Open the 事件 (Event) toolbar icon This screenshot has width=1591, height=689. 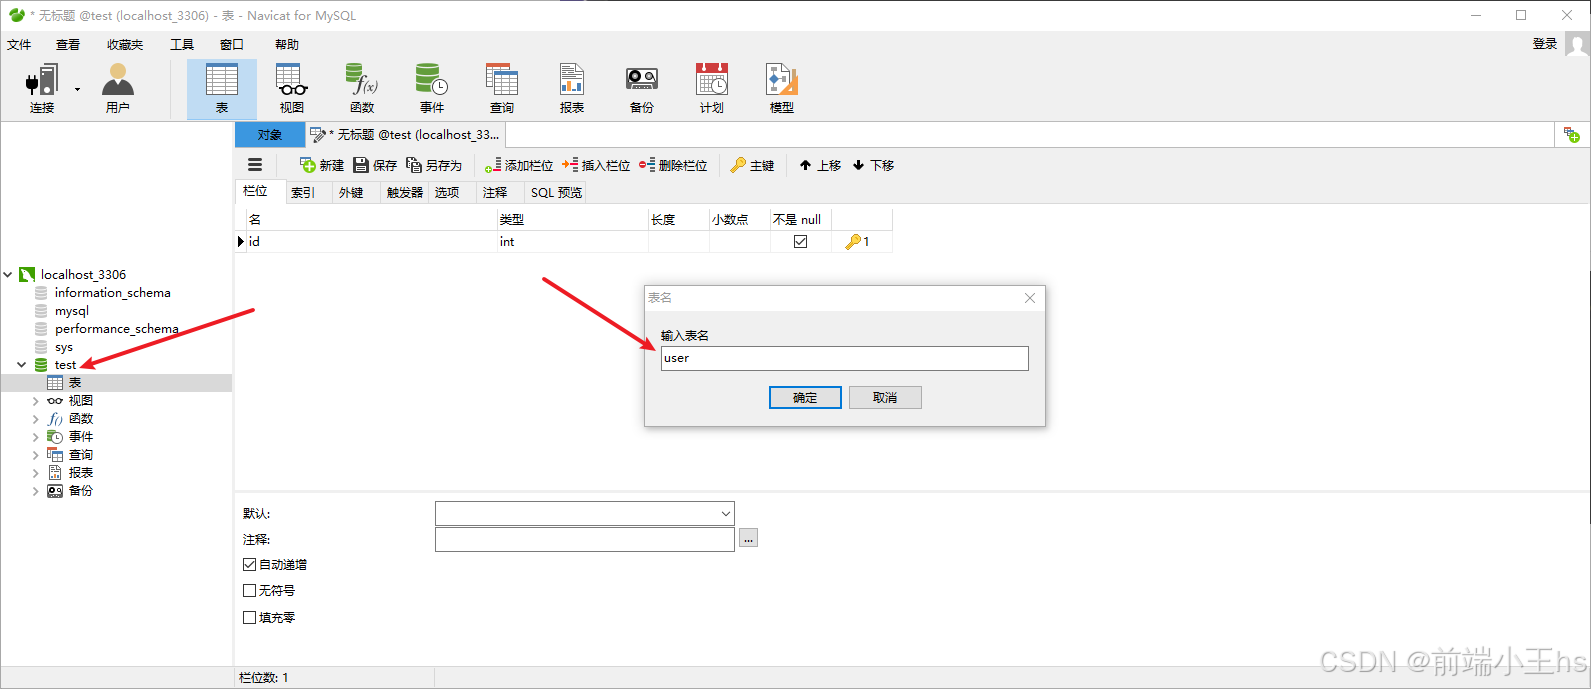(432, 88)
